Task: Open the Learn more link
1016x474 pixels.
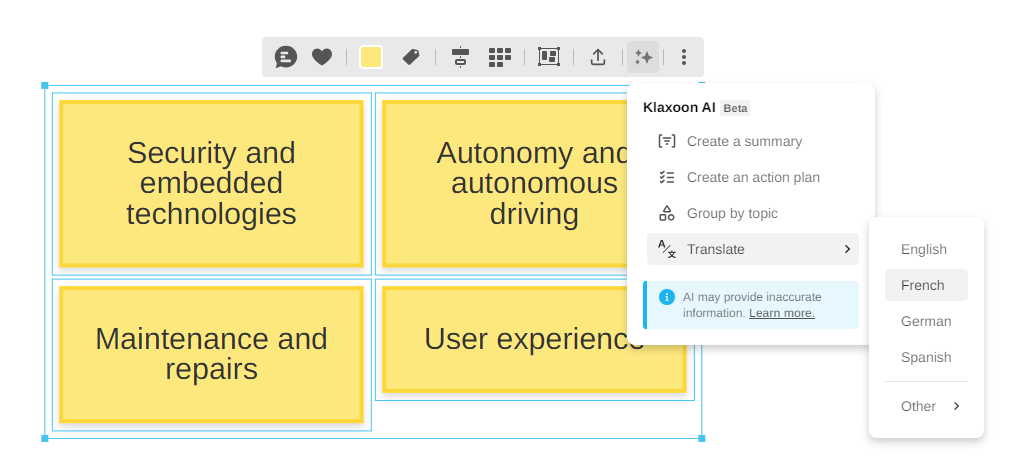Action: [781, 313]
